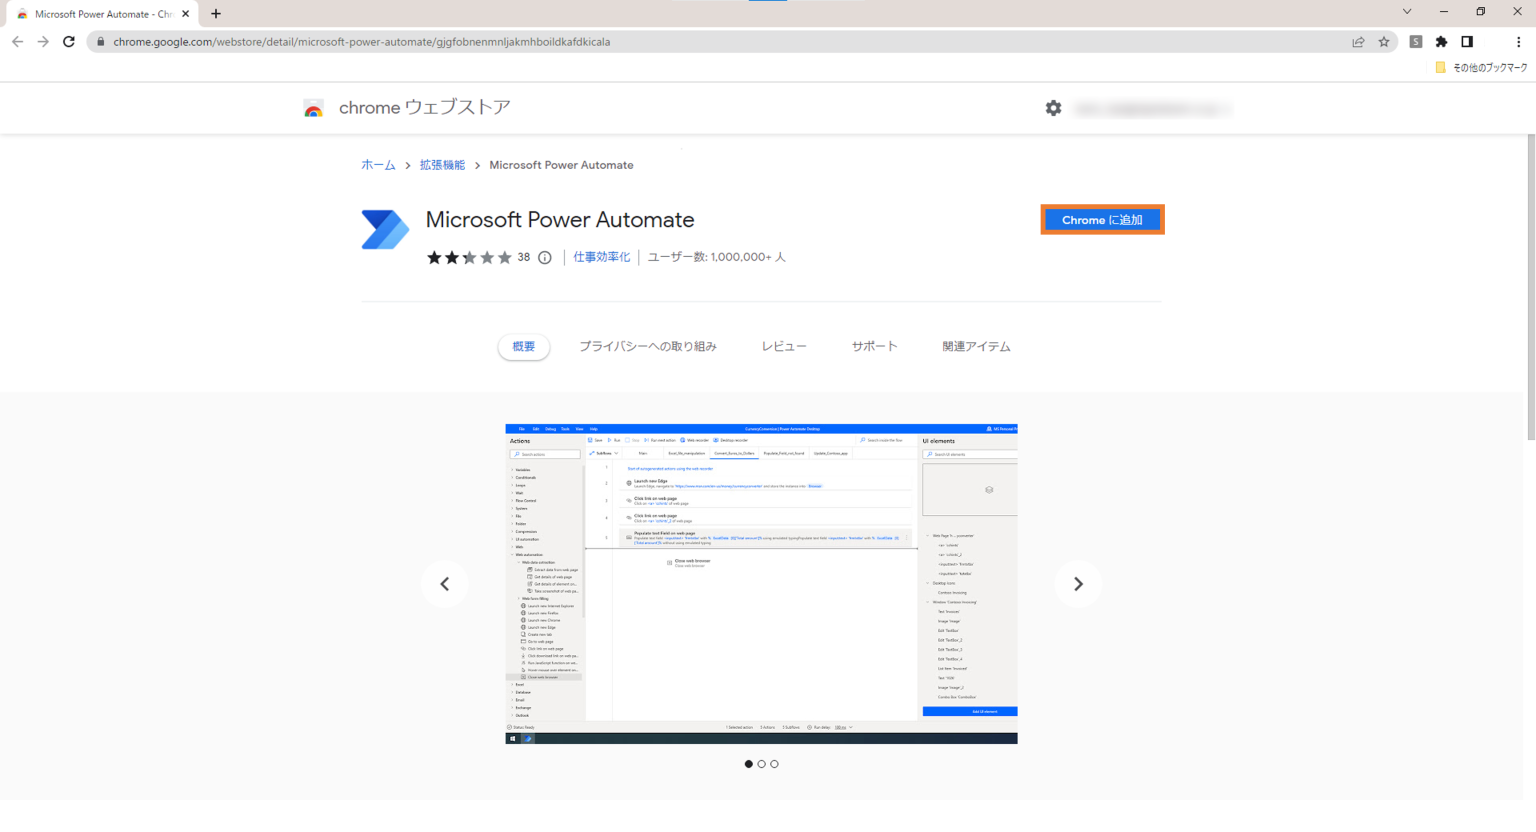The height and width of the screenshot is (832, 1536).
Task: Click the share page icon in address bar
Action: [x=1358, y=42]
